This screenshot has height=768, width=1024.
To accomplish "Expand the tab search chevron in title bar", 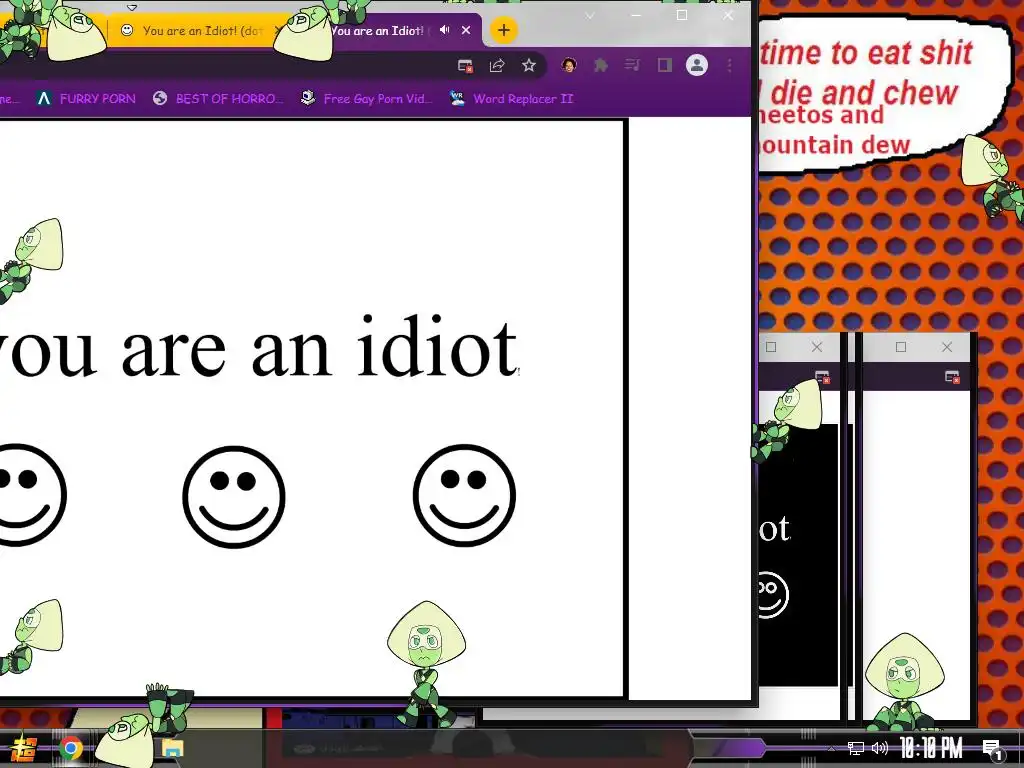I will 590,16.
